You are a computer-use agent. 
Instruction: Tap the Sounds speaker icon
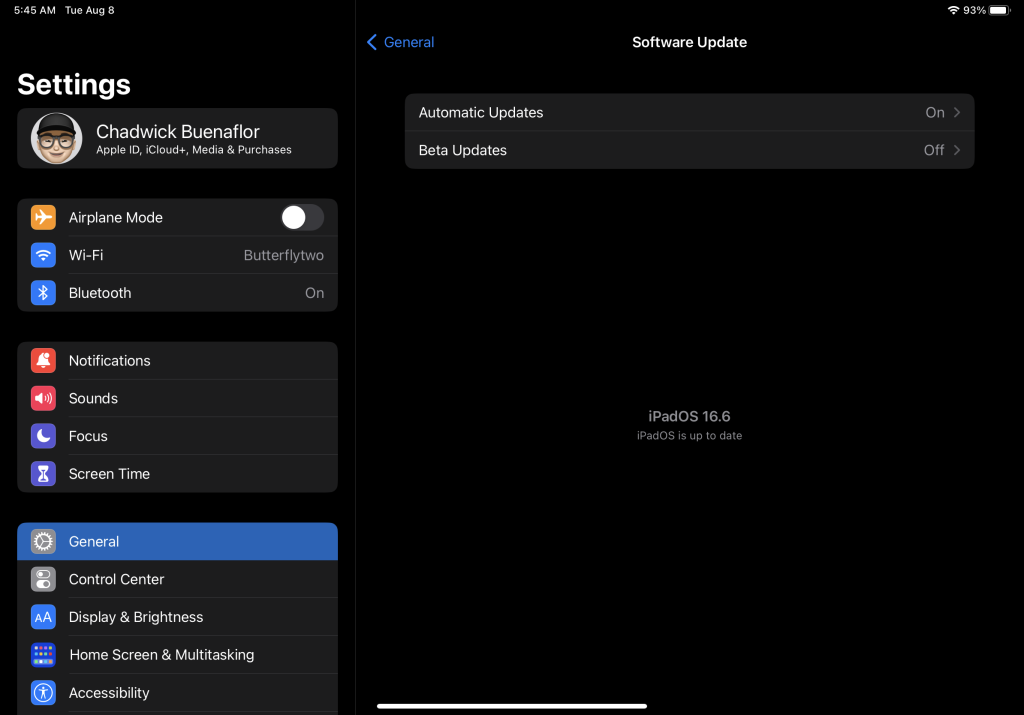(x=43, y=398)
